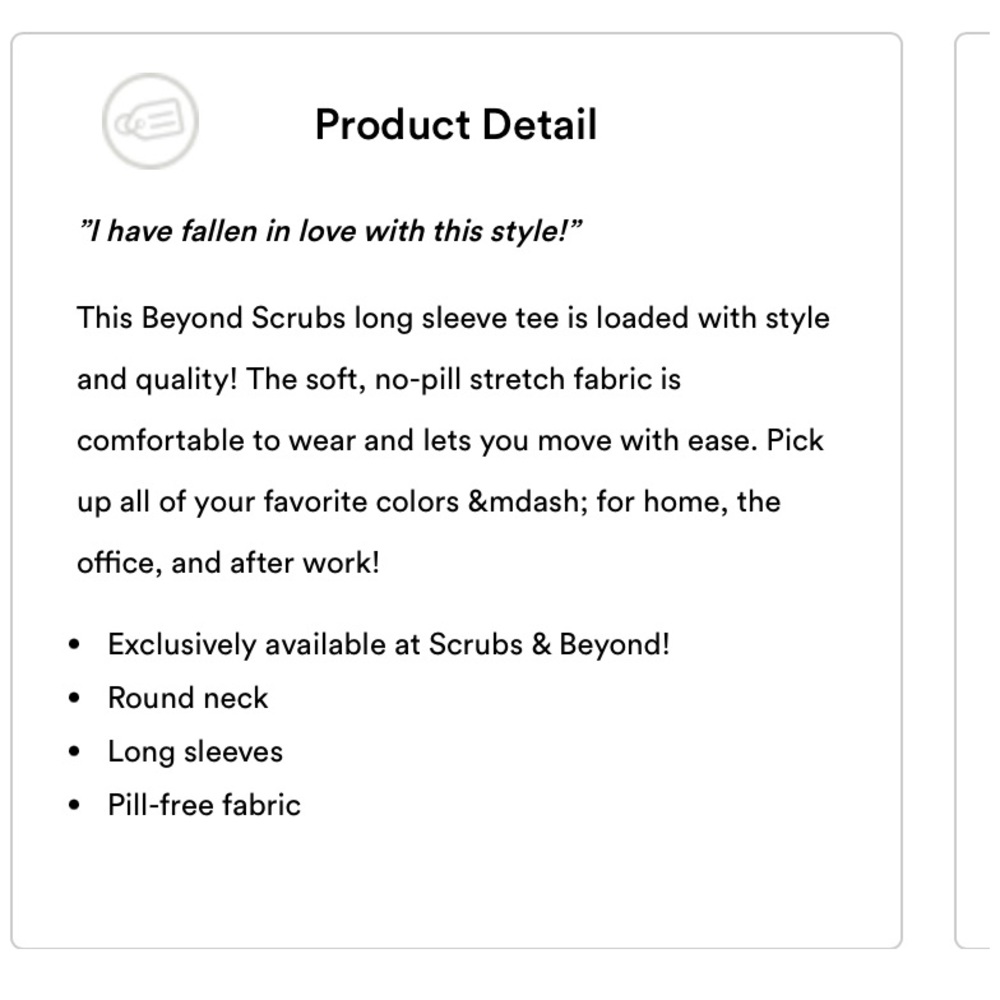Click the "Long sleeves" bullet item
Viewport: 1000px width, 1000px height.
point(195,752)
